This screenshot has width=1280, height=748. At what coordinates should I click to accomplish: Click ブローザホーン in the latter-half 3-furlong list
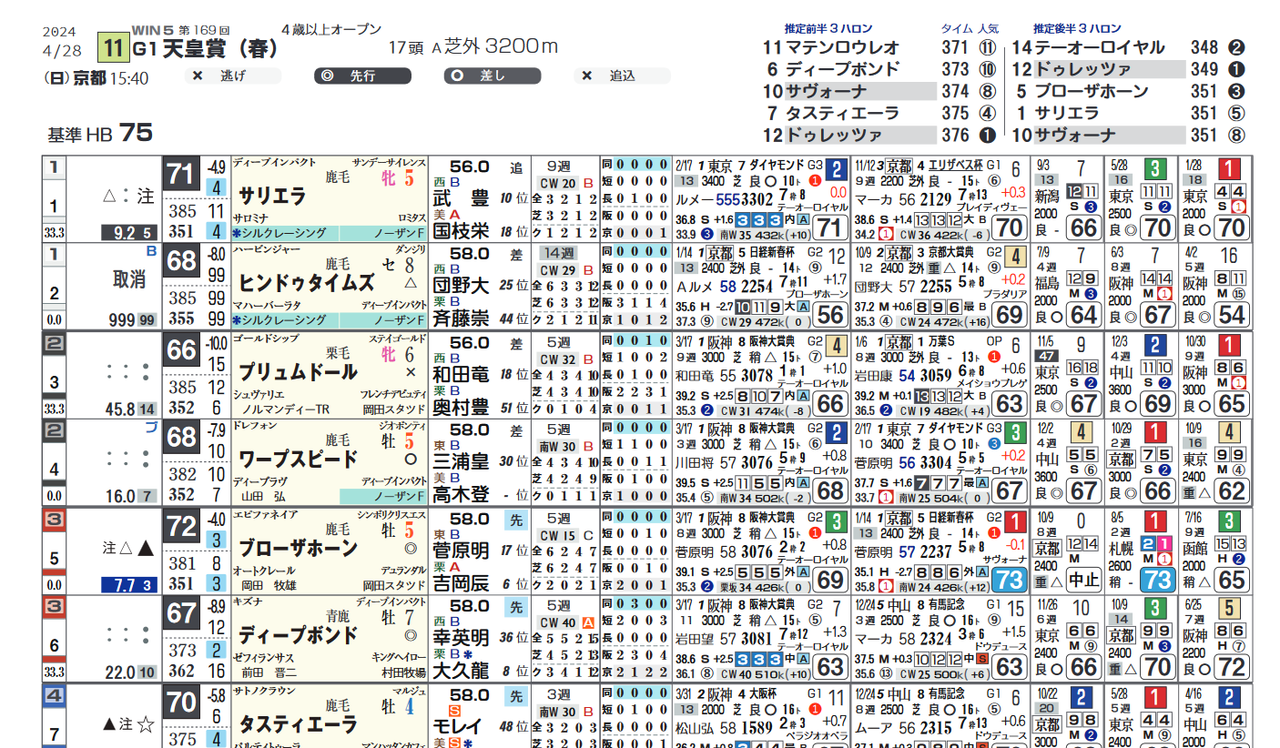click(1092, 91)
